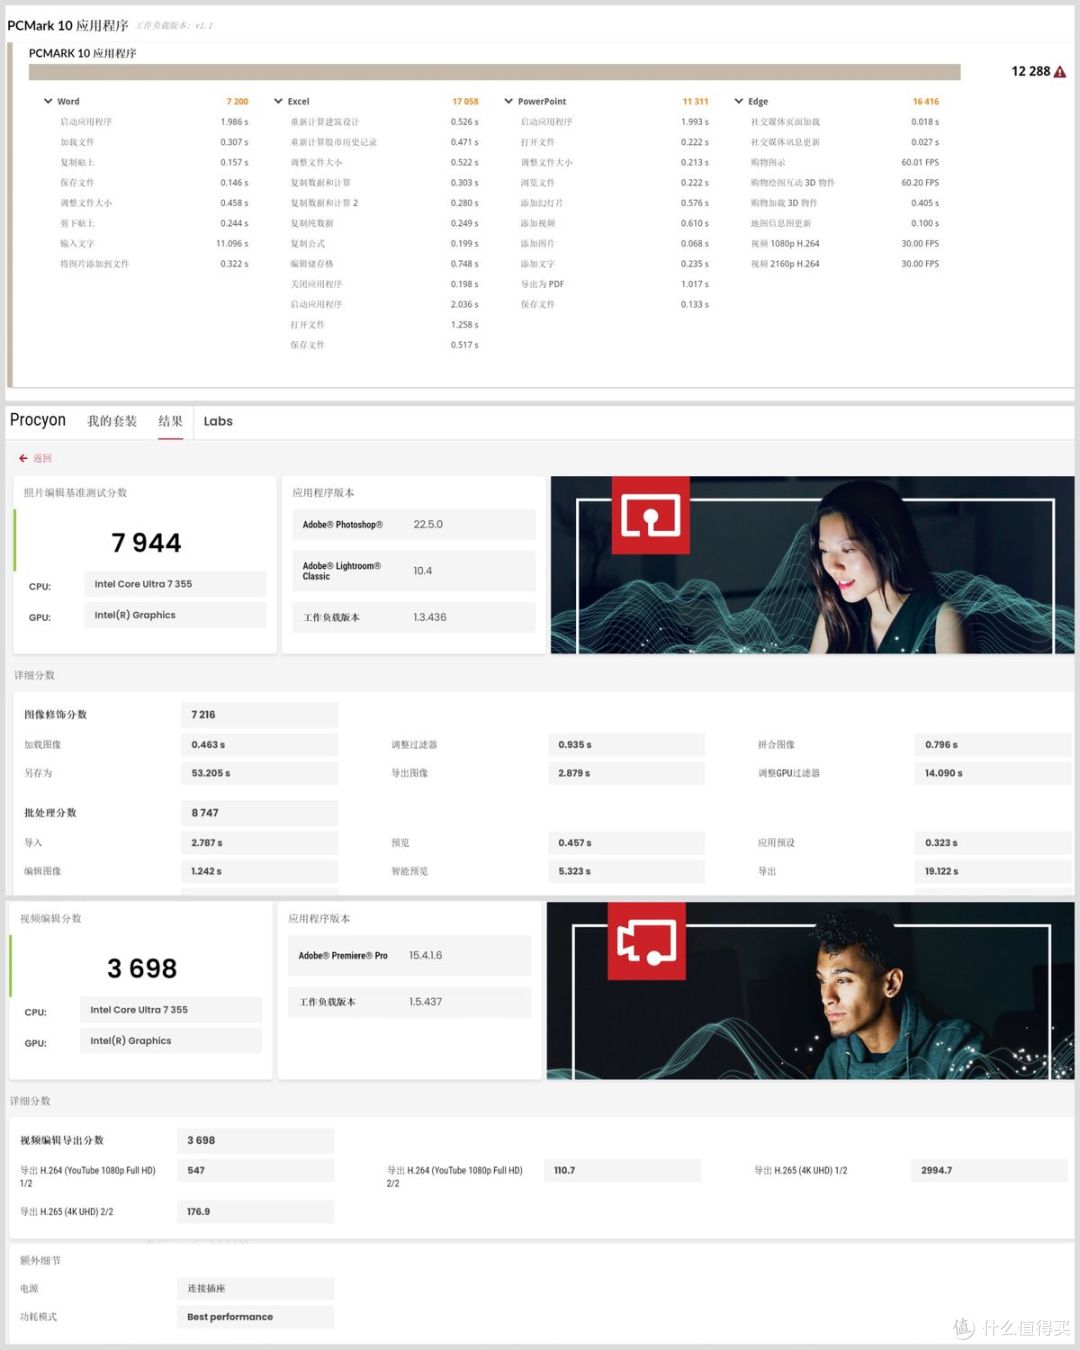Select the Excel 重新计算建筑设计 row

click(384, 122)
